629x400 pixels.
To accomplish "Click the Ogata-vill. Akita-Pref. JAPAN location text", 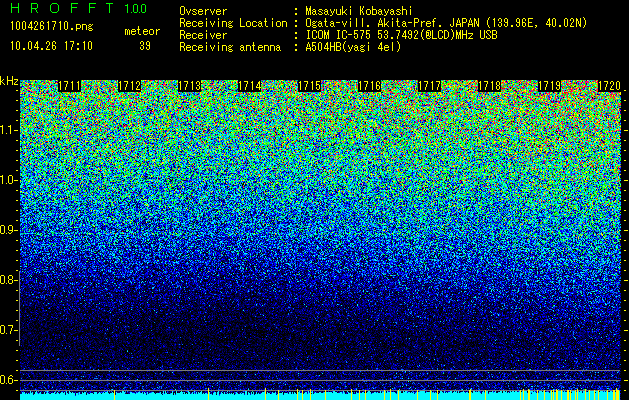I will tap(446, 24).
